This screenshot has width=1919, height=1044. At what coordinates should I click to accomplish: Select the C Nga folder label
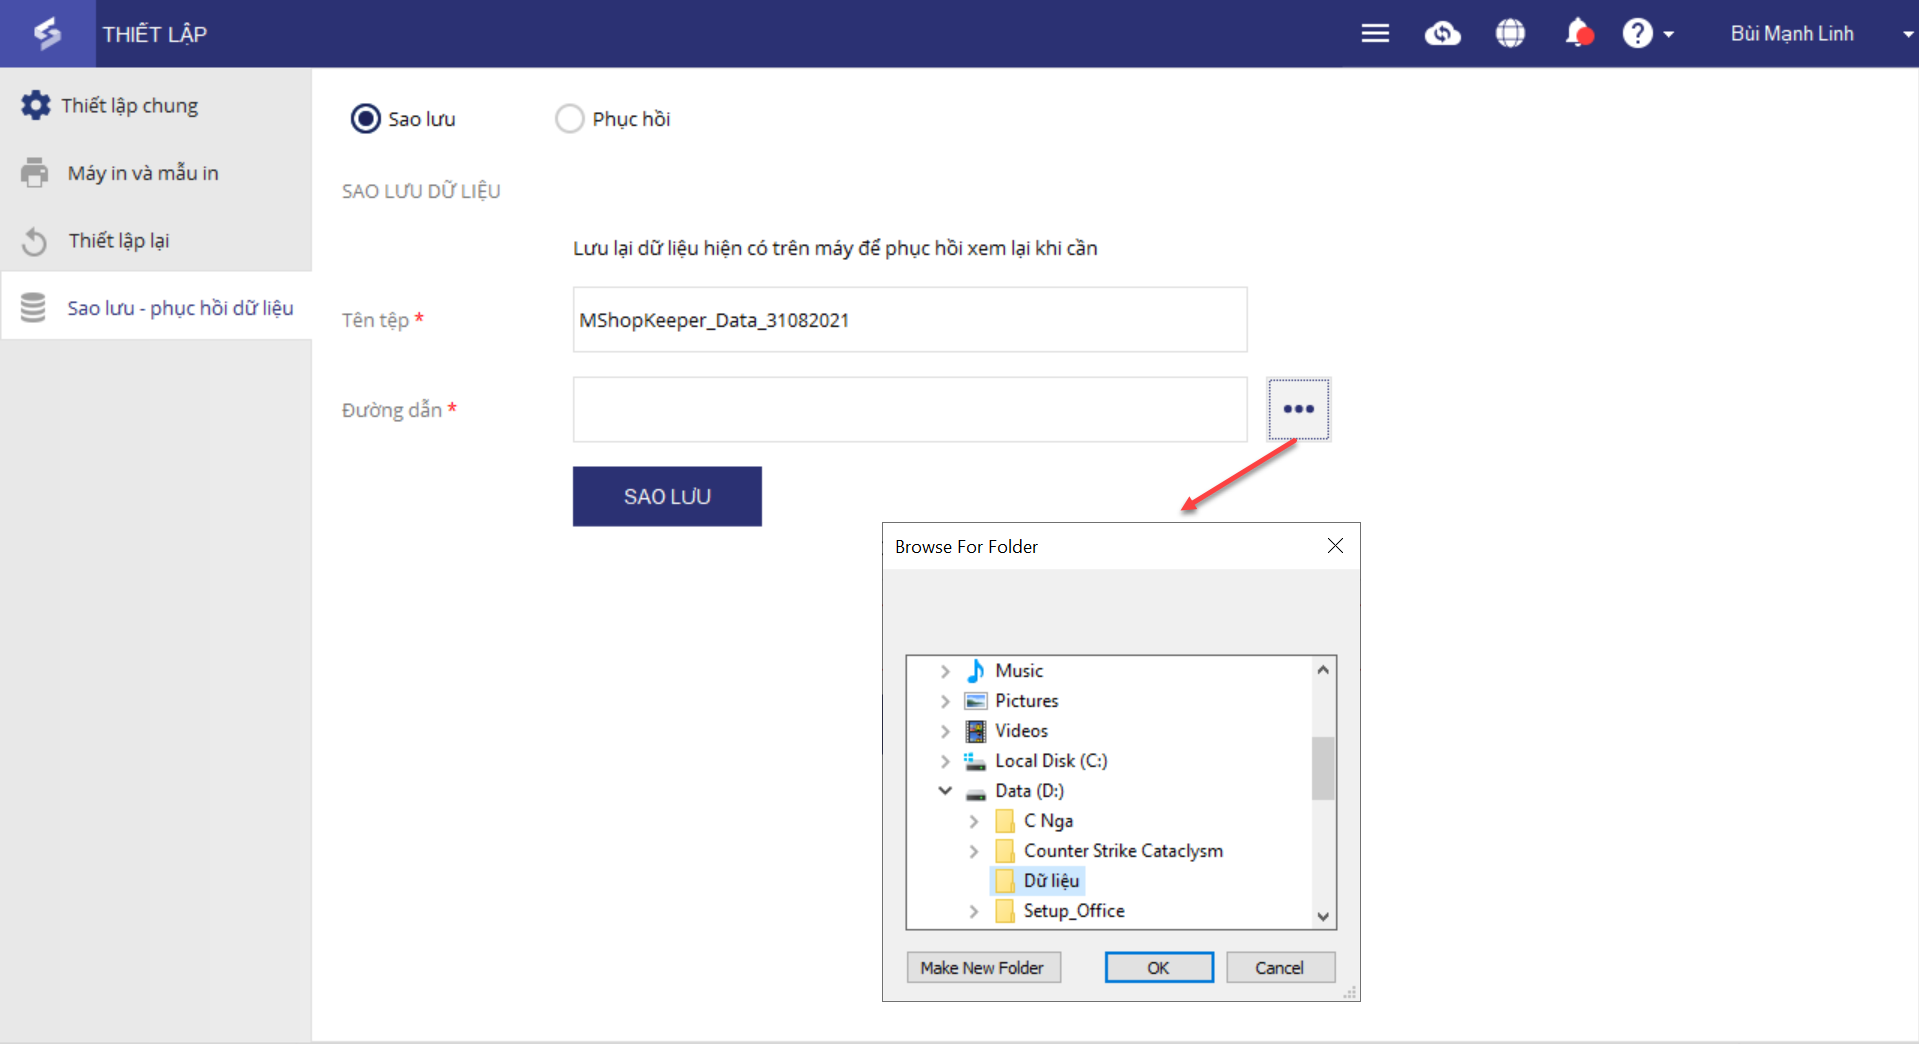[1049, 821]
